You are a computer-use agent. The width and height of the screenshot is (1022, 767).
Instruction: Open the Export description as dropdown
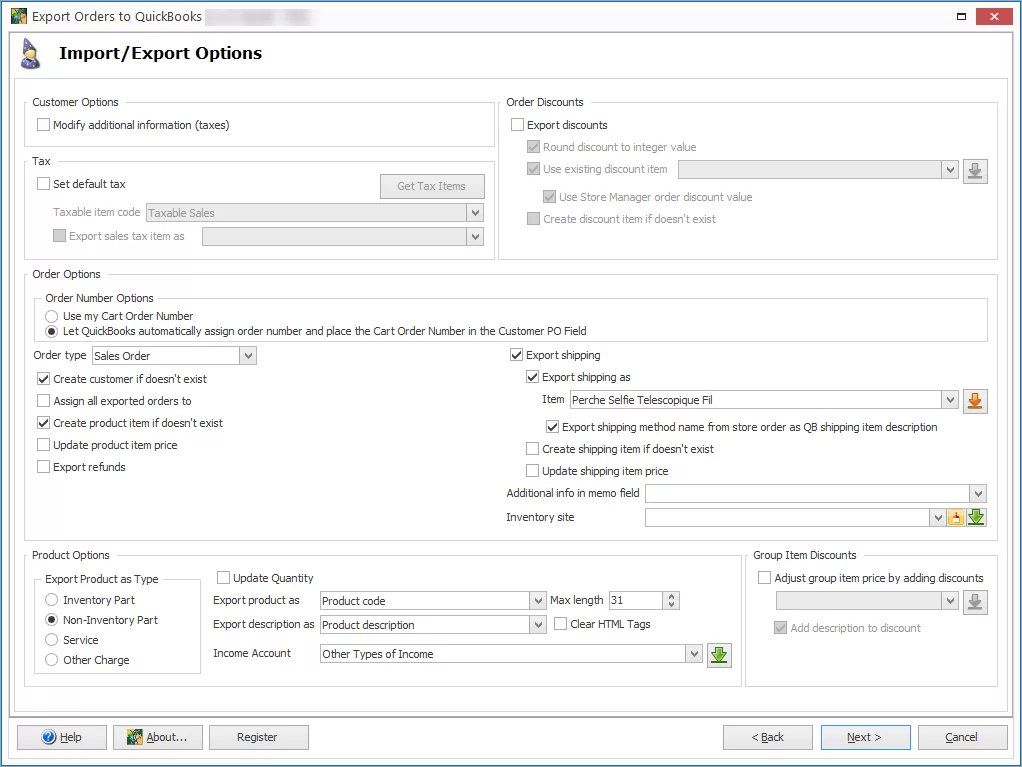(x=538, y=624)
